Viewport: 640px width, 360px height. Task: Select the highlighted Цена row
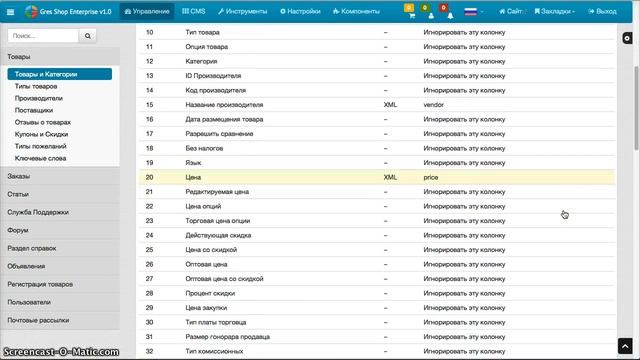(x=376, y=177)
